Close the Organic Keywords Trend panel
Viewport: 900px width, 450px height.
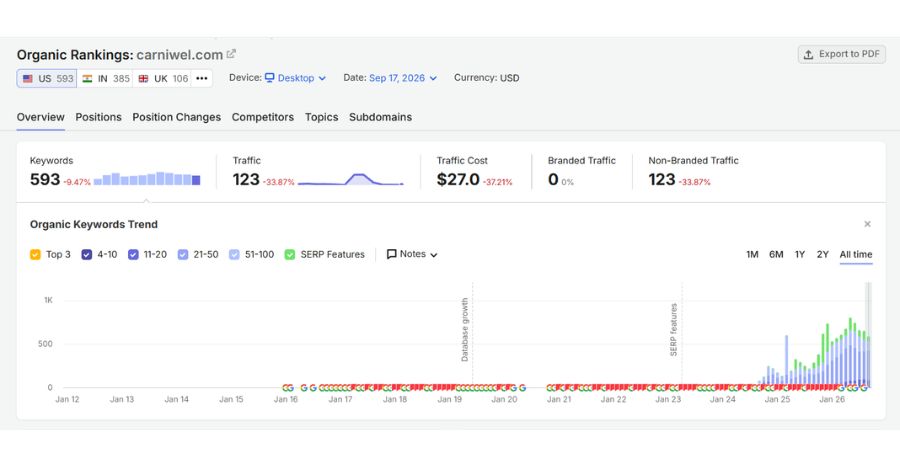[867, 224]
